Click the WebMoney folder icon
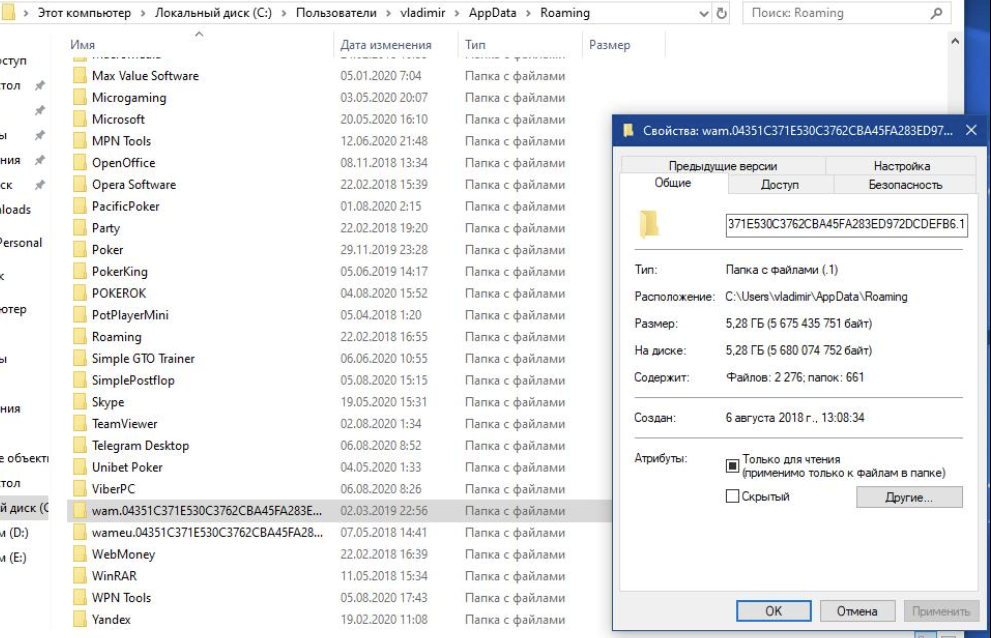Image resolution: width=991 pixels, height=638 pixels. [x=80, y=555]
